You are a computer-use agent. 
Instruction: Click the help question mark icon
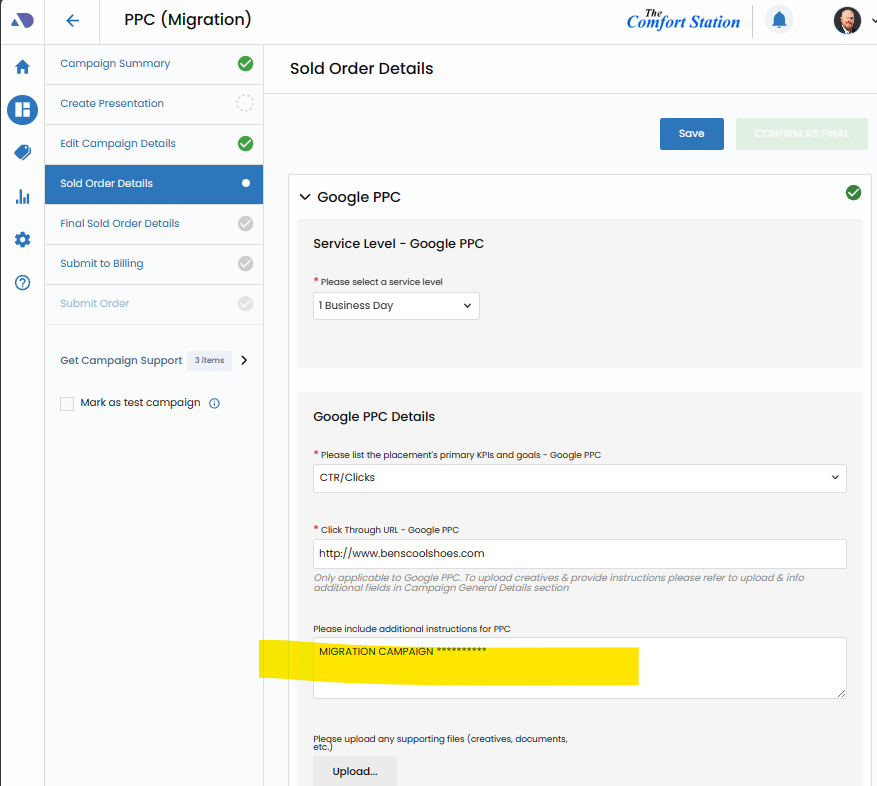[22, 283]
